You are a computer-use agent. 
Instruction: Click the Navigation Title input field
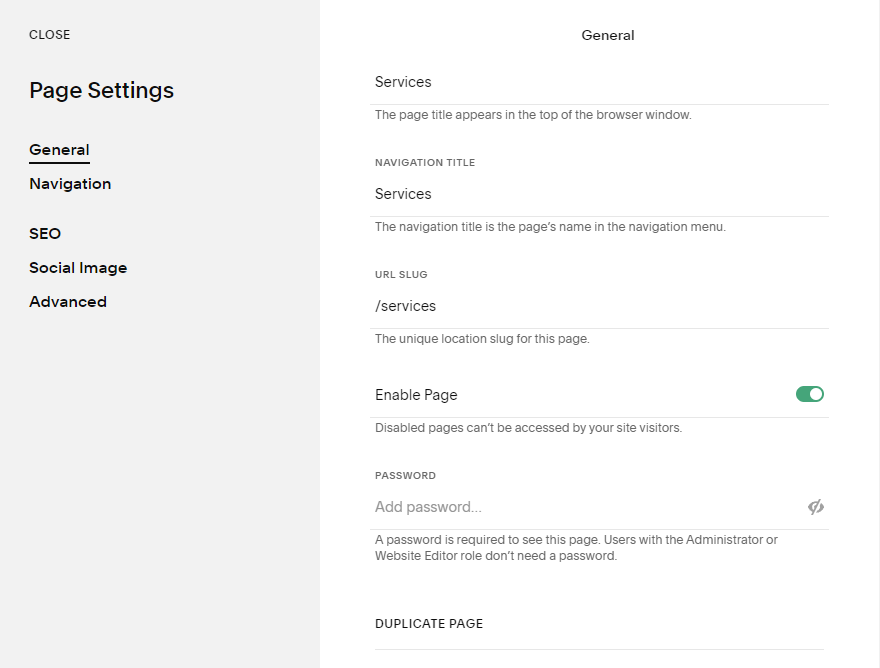click(600, 194)
